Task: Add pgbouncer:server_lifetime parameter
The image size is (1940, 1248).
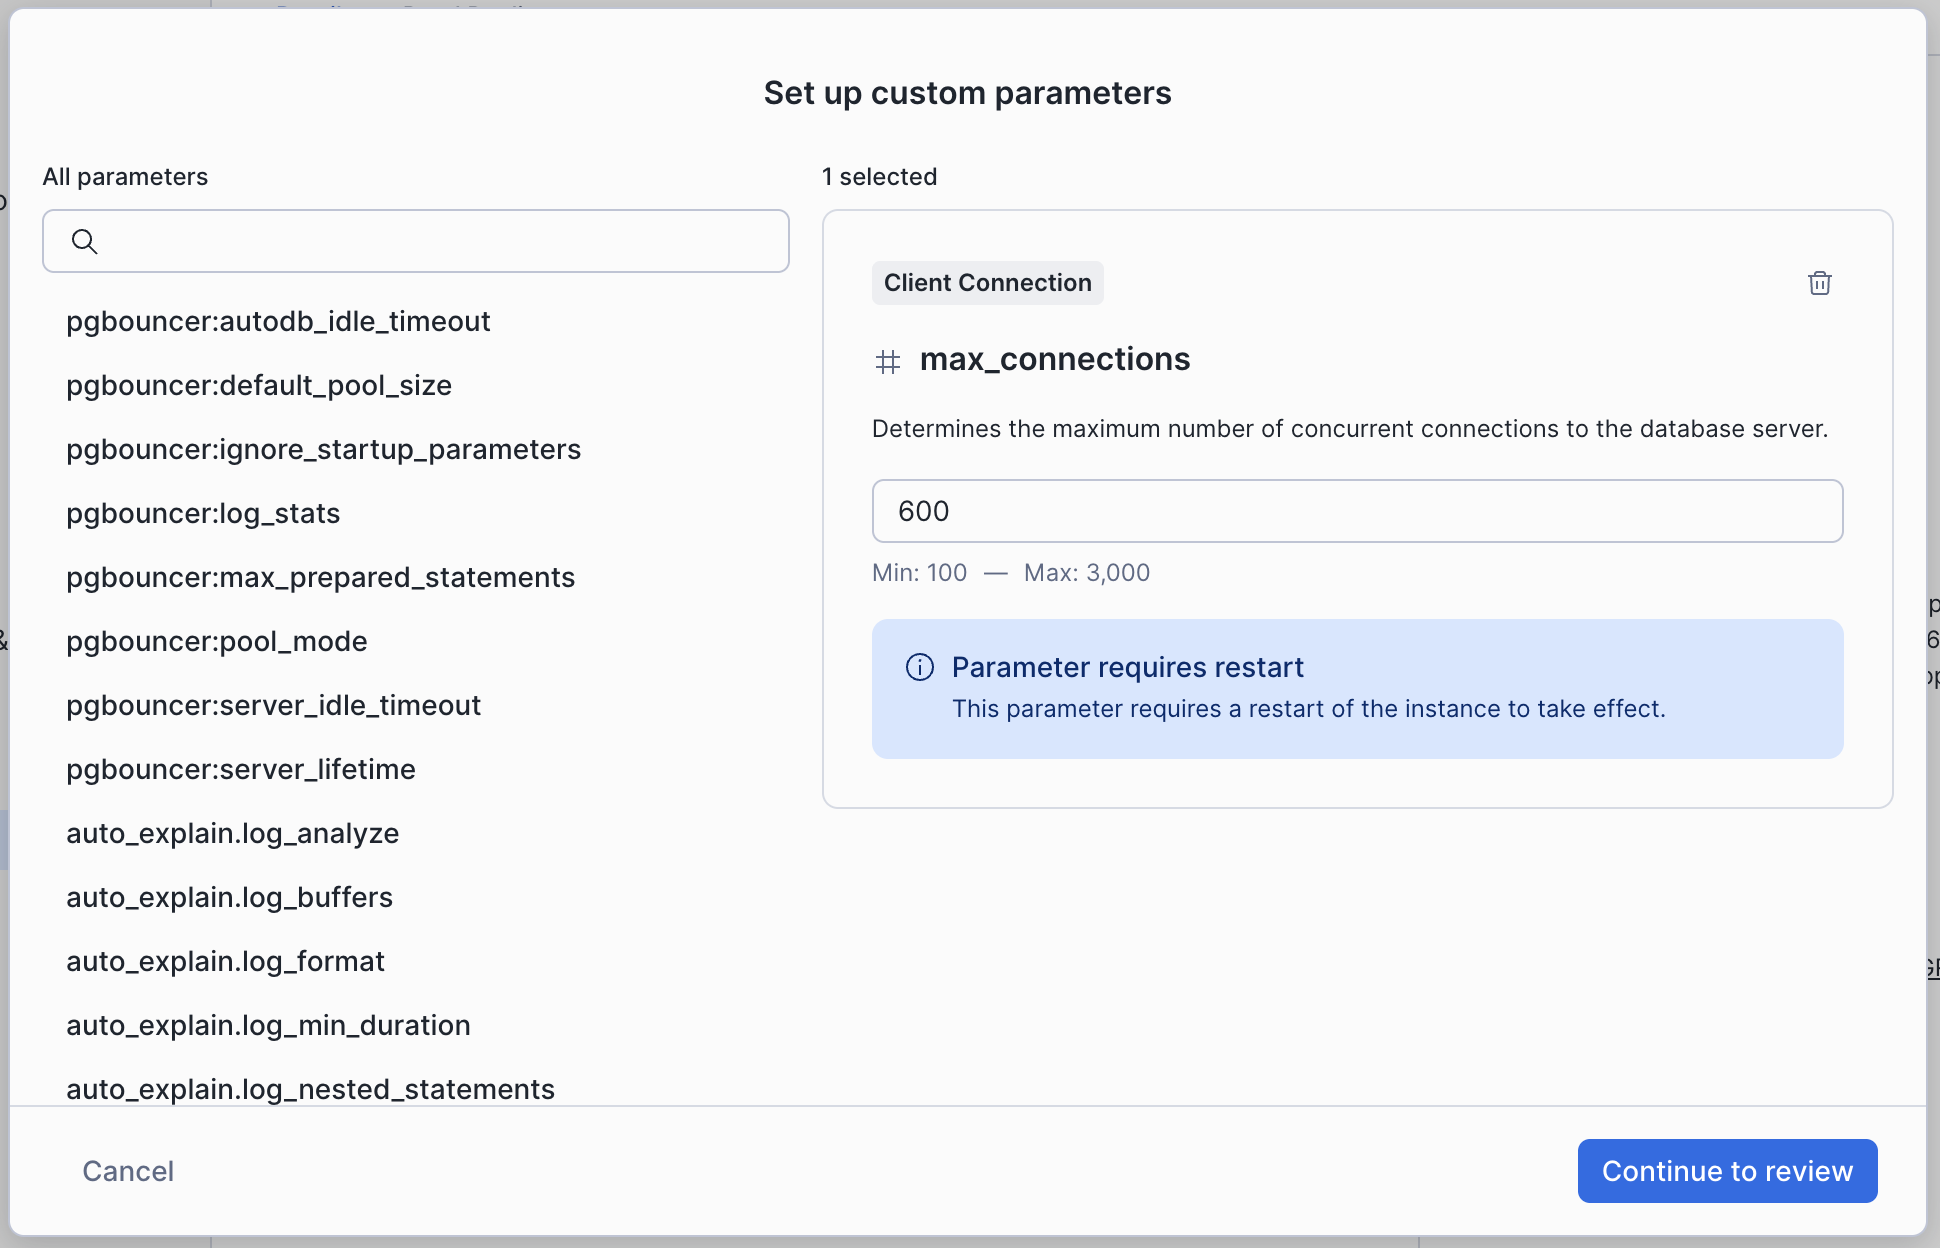Action: pos(241,769)
